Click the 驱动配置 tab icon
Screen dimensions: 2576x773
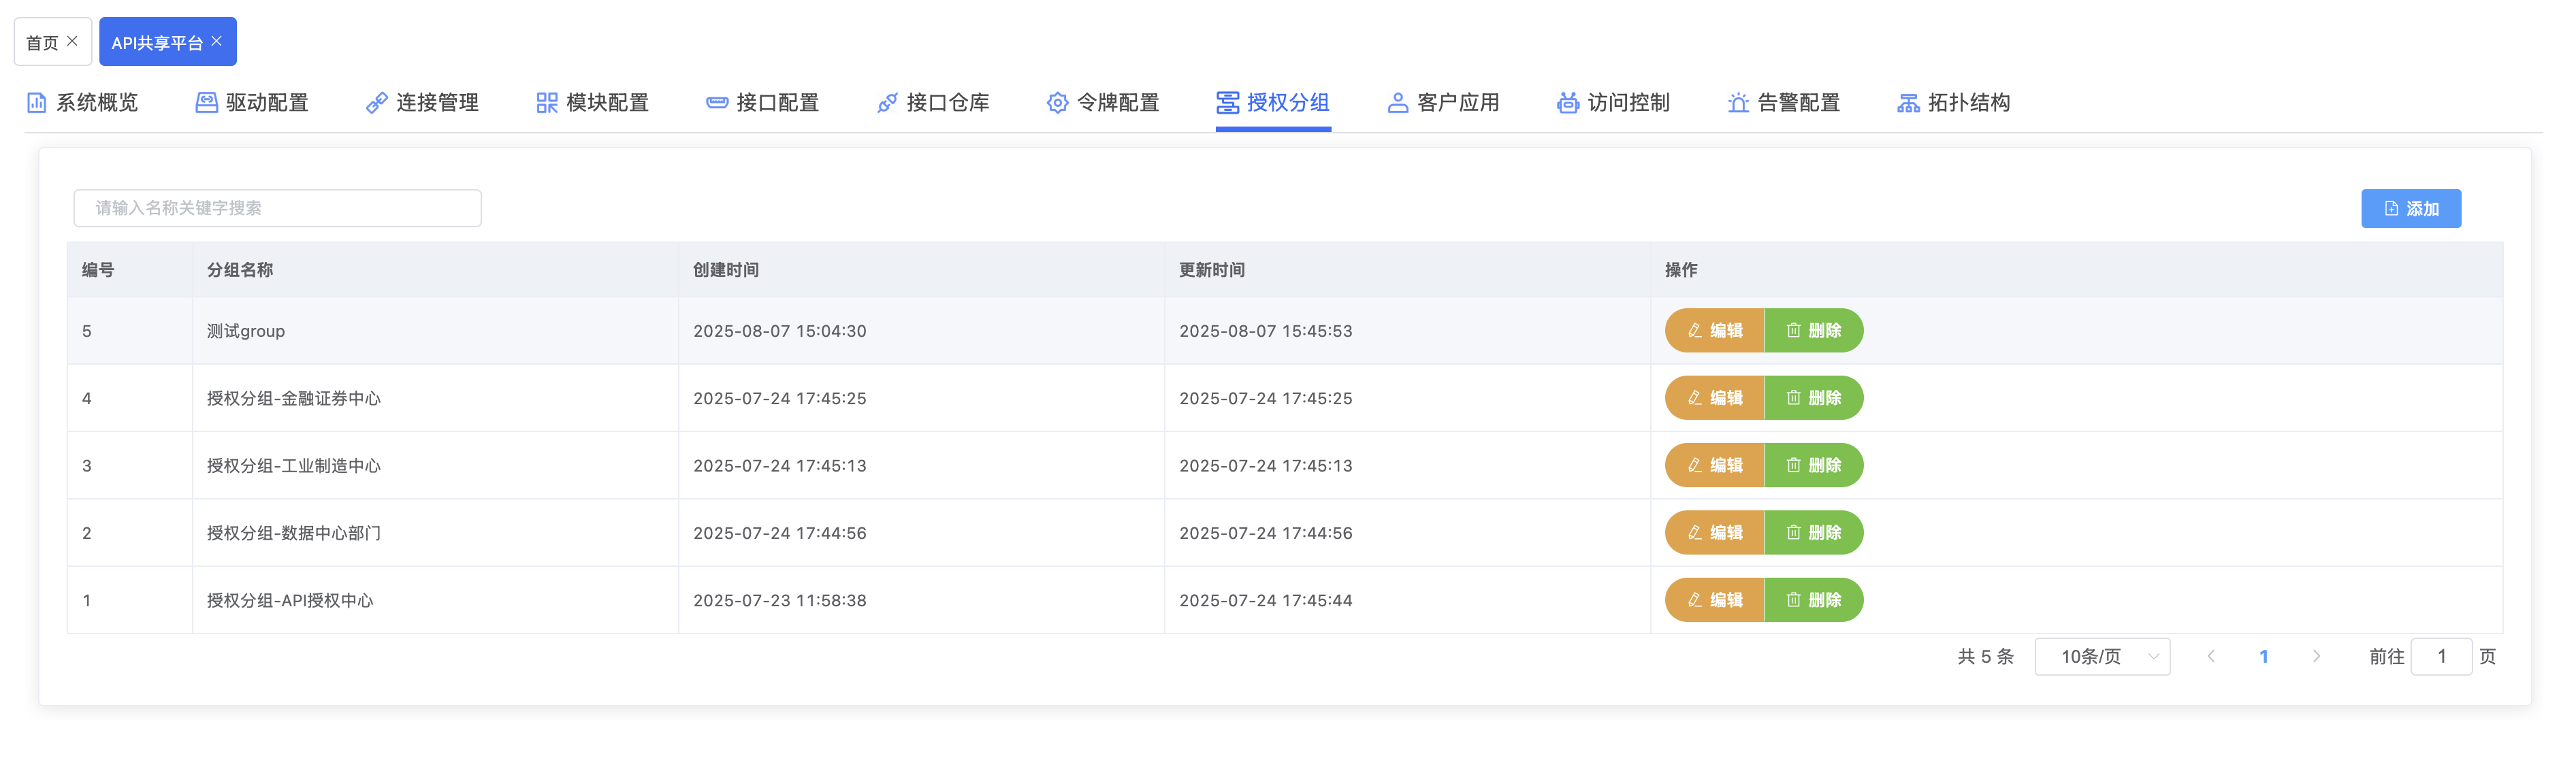[206, 103]
